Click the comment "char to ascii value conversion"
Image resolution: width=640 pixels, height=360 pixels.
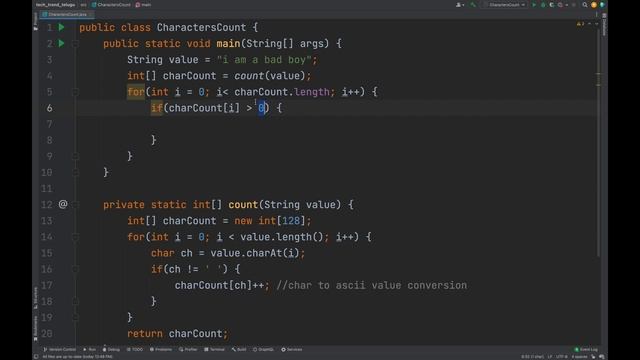372,285
